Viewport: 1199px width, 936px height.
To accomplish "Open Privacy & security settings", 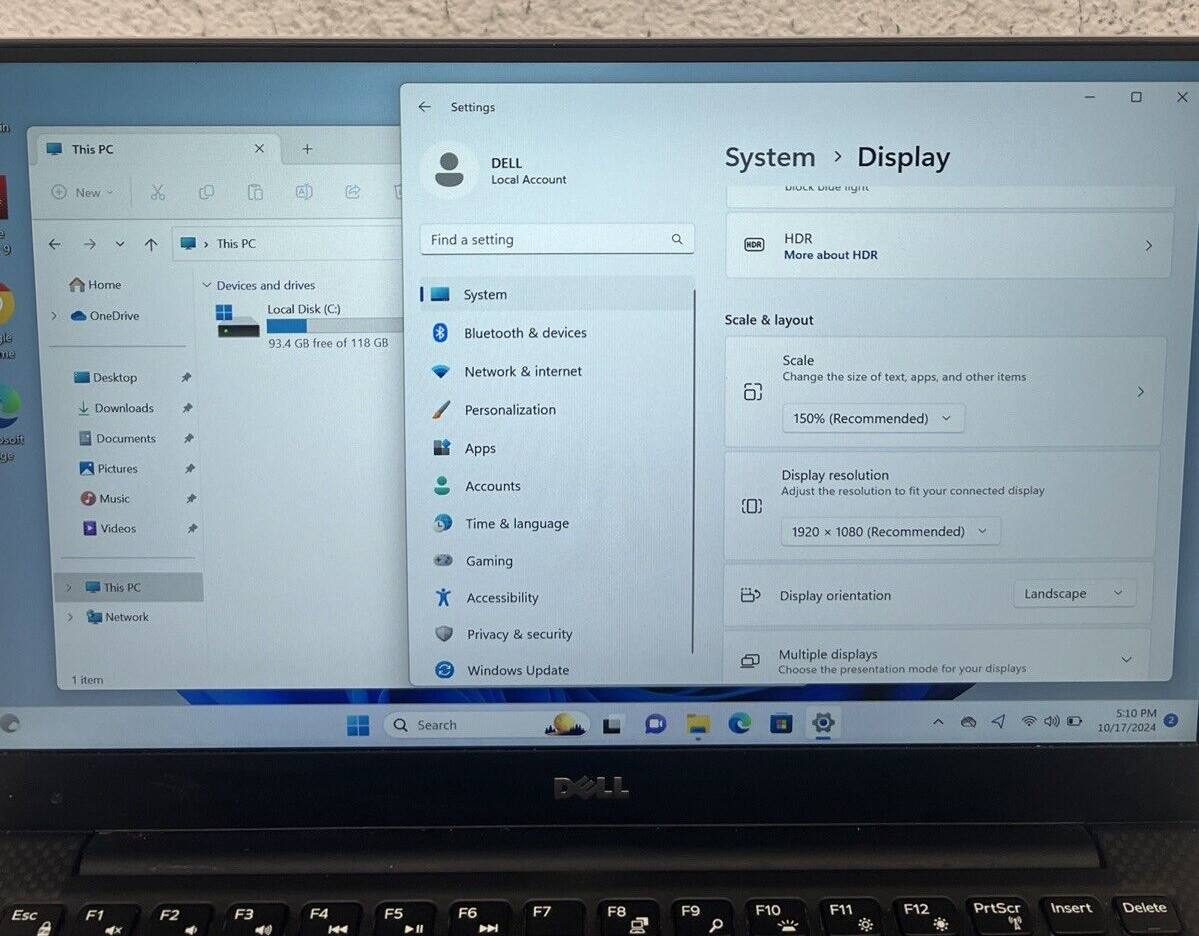I will click(x=557, y=634).
